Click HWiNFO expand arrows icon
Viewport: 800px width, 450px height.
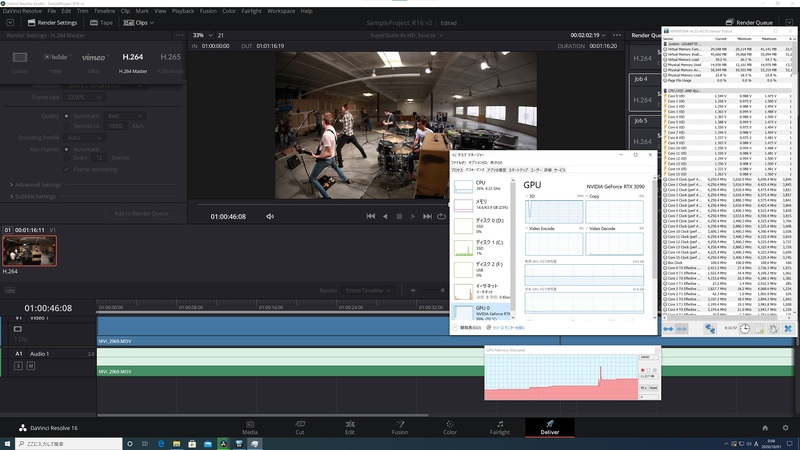(x=668, y=329)
